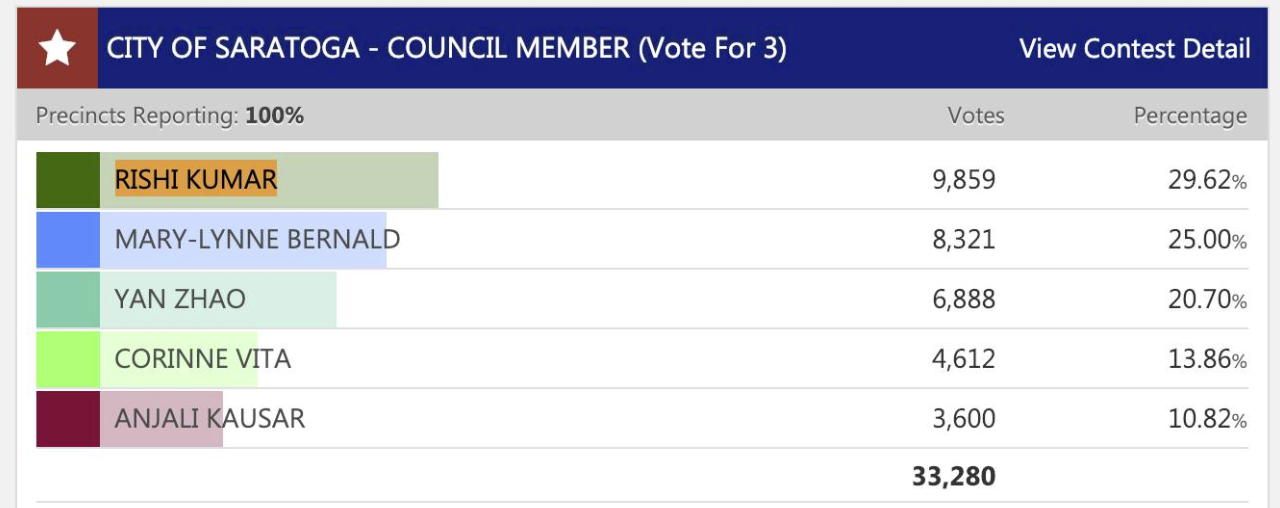Click the lime green Corinne Vita swatch
The height and width of the screenshot is (508, 1280).
coord(68,359)
